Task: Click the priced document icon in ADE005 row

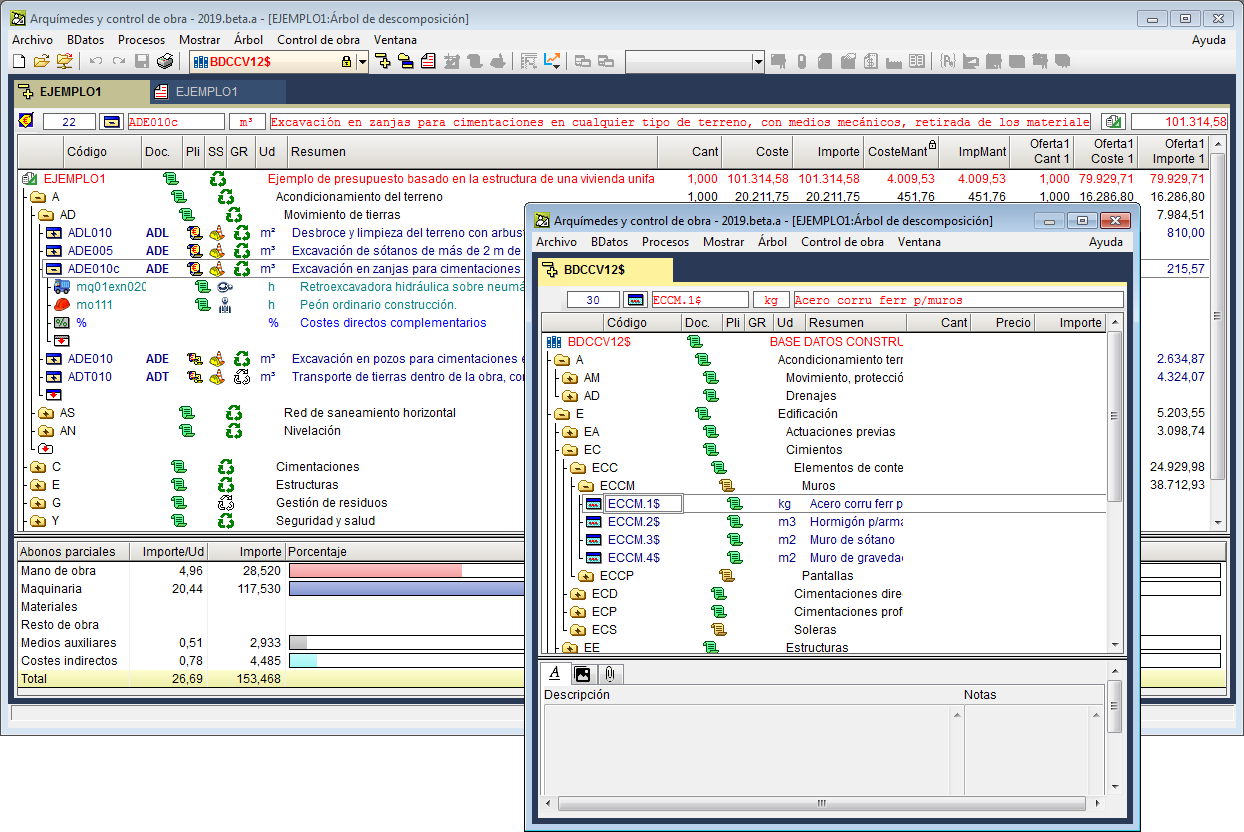Action: 195,251
